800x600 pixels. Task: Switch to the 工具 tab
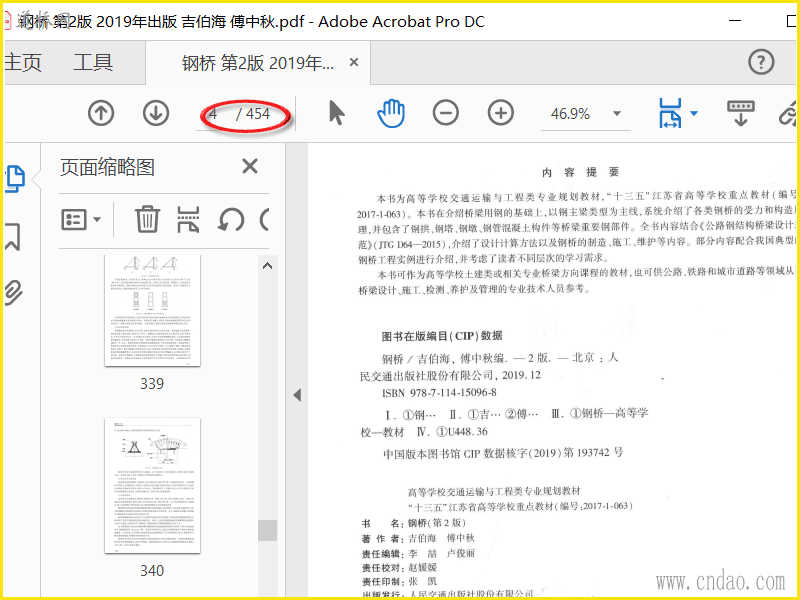tap(93, 62)
